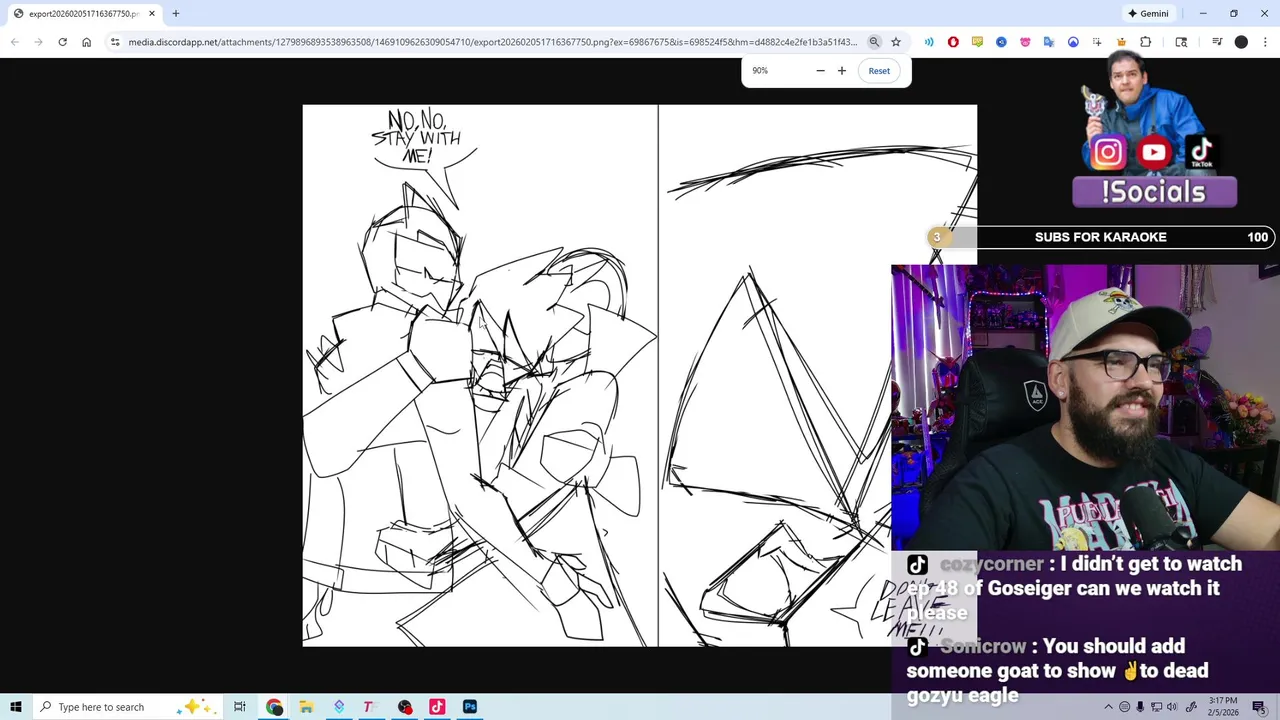Open the red shield adblock extension
This screenshot has height=720, width=1280.
point(953,42)
